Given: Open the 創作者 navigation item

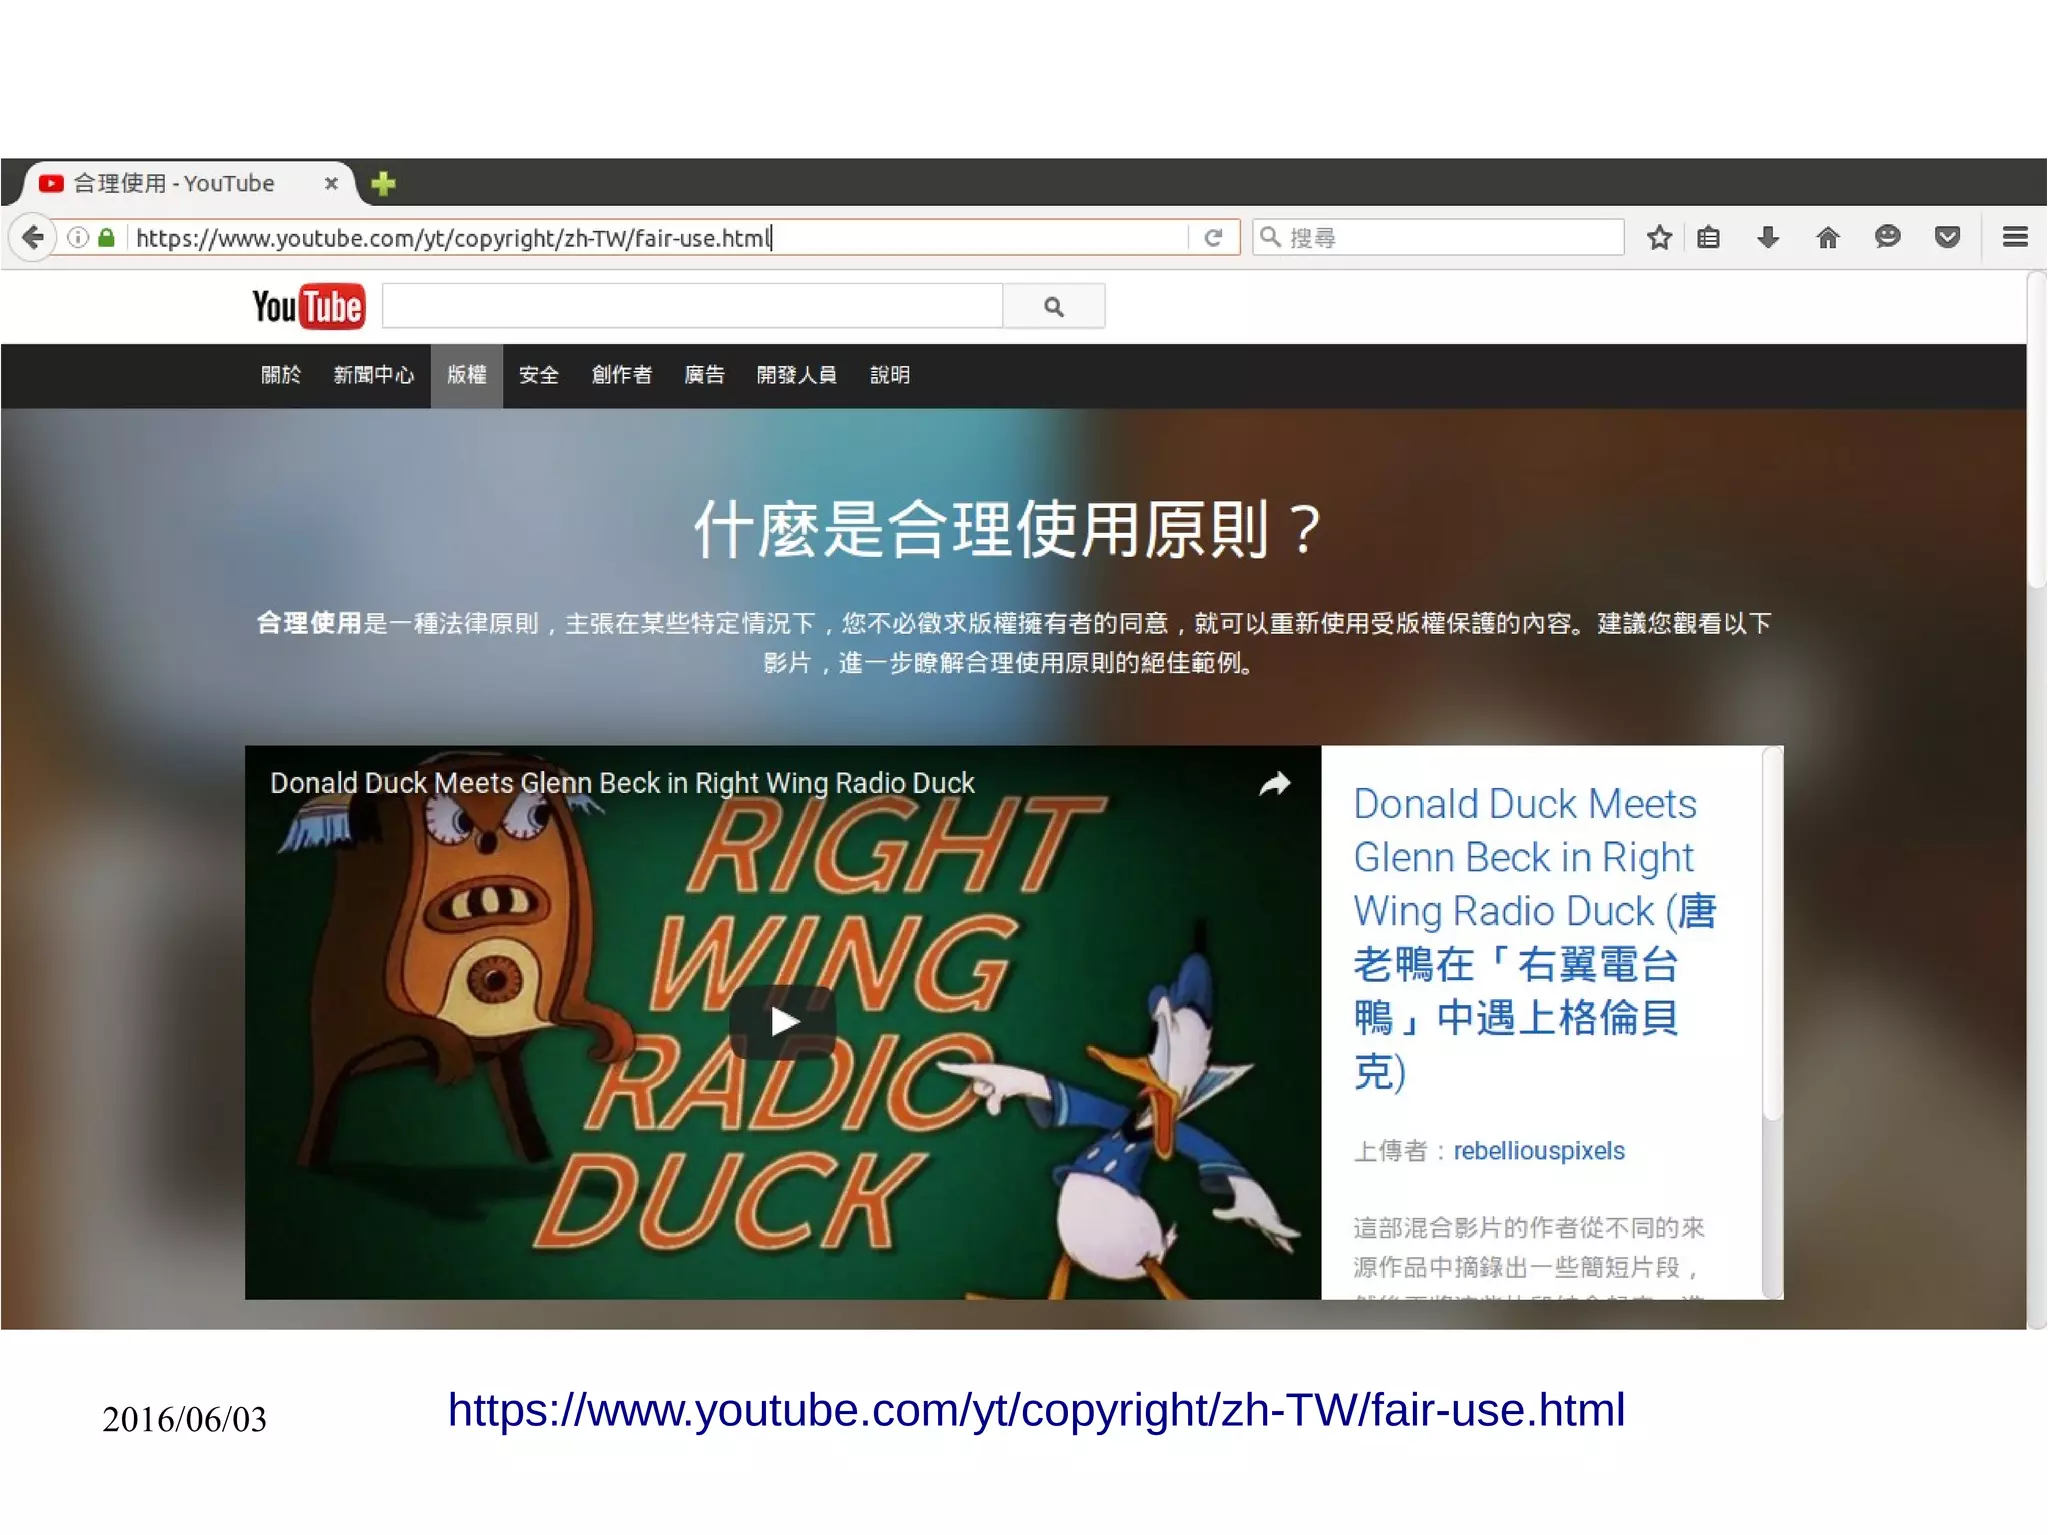Looking at the screenshot, I should [621, 375].
